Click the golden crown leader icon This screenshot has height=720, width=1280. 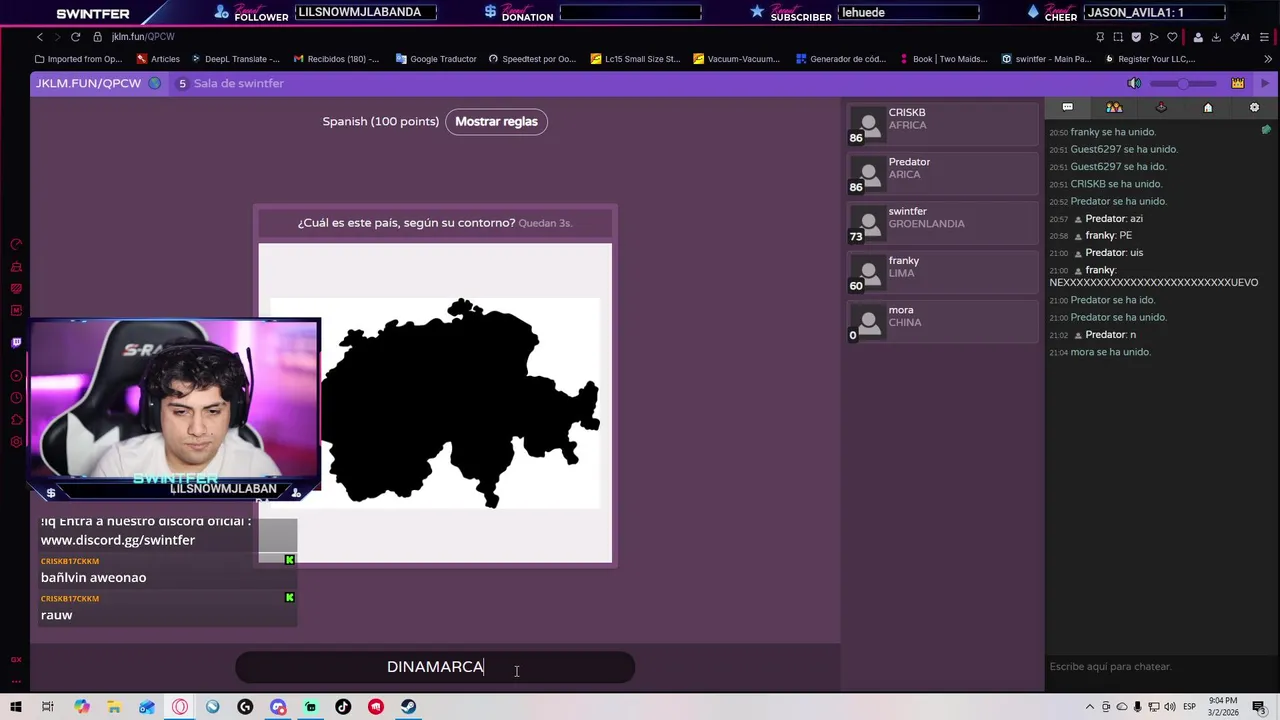(x=1238, y=83)
